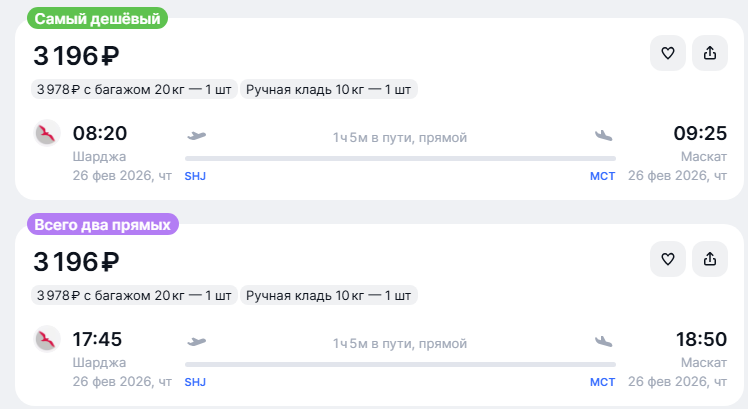Select the 'Всего два прямых' badge
748x409 pixels.
[x=102, y=224]
